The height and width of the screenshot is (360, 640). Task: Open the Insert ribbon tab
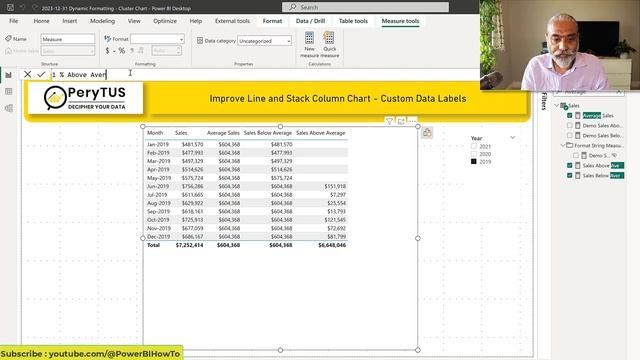[69, 21]
